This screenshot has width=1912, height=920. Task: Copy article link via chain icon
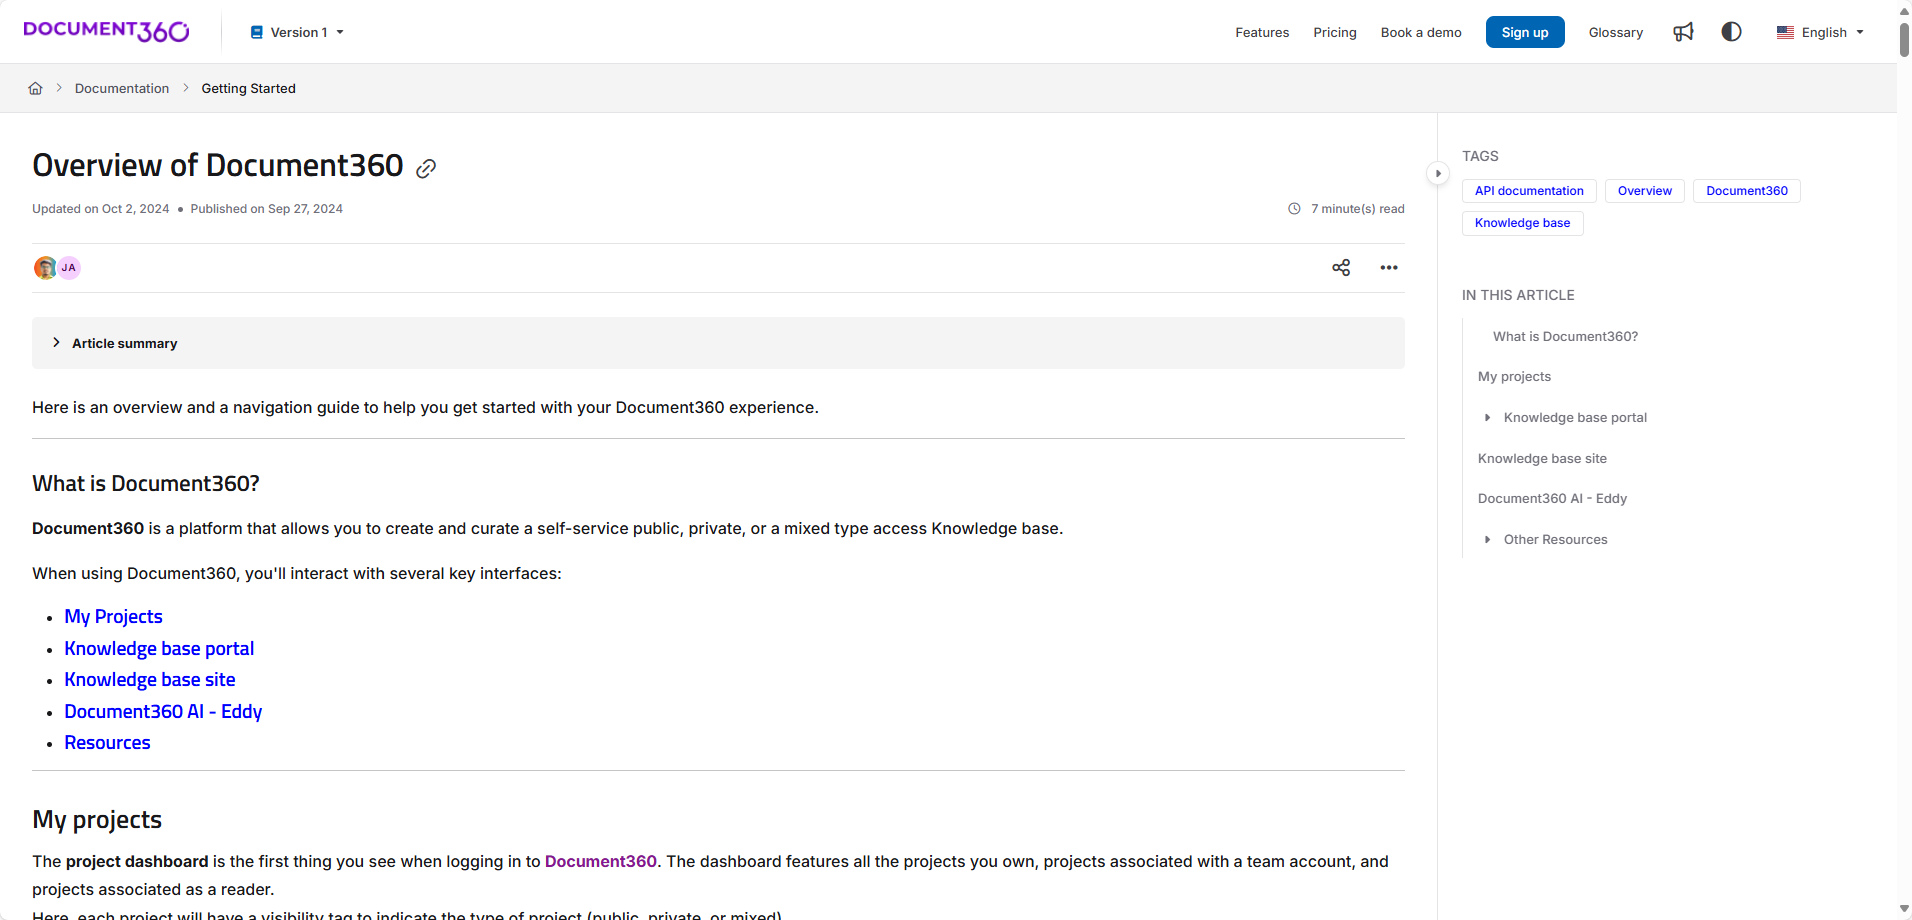(x=426, y=169)
